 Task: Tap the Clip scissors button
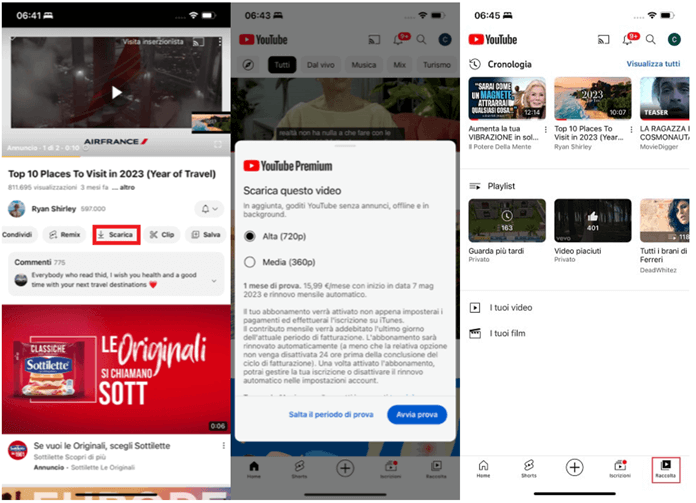tap(162, 235)
